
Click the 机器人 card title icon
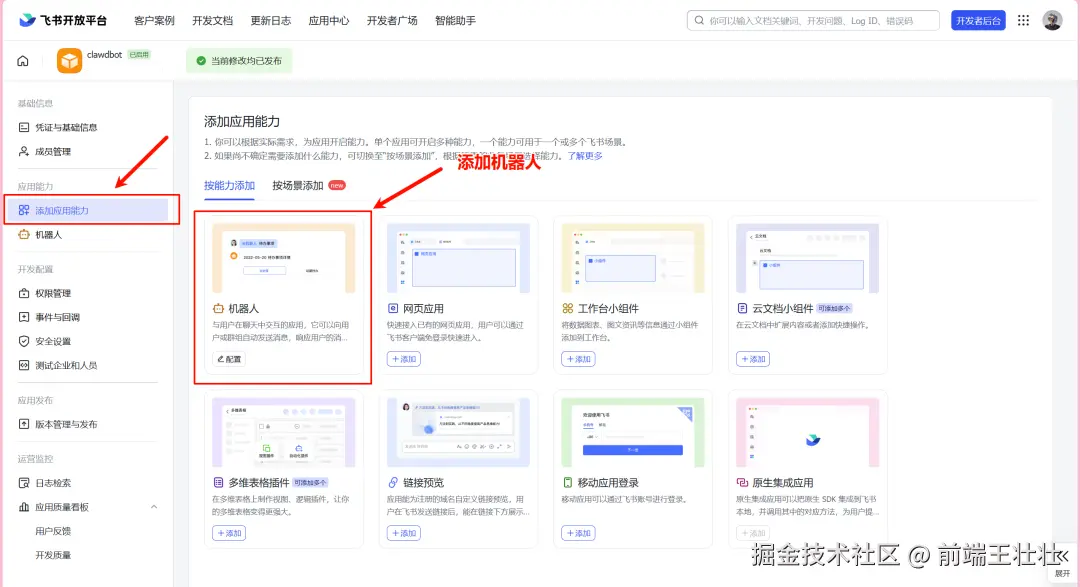[218, 309]
